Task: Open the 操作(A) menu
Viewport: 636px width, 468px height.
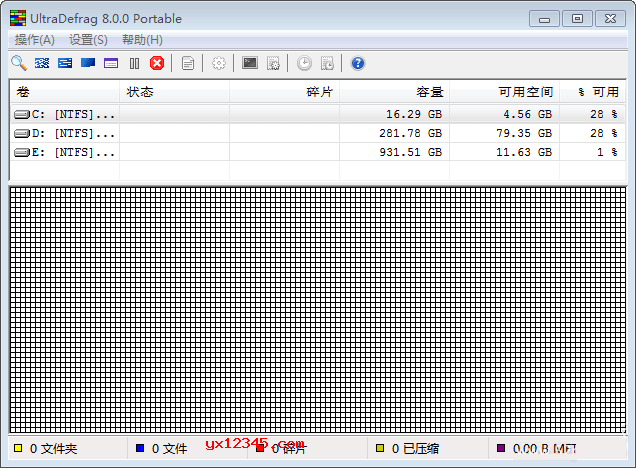Action: (x=35, y=39)
